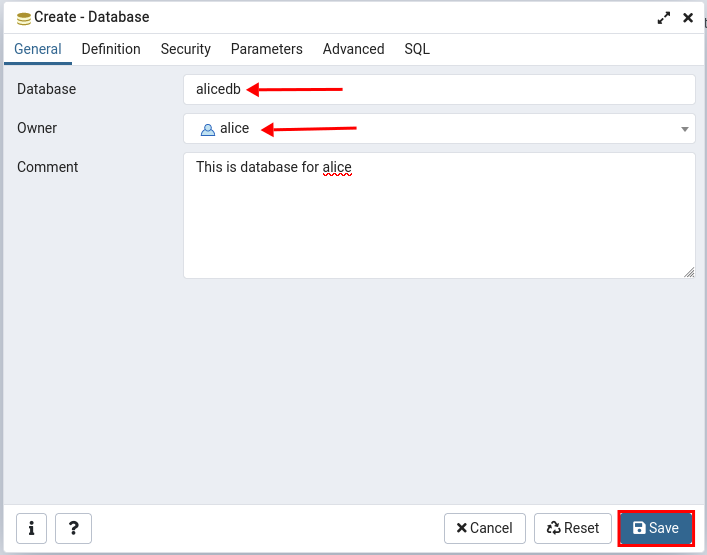
Task: Select the General tab
Action: coord(38,49)
